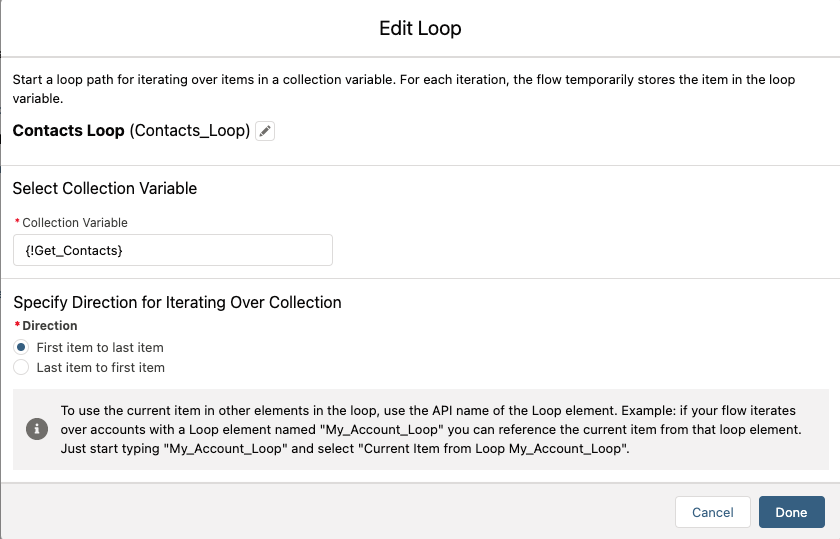Viewport: 840px width, 539px height.
Task: Click the "Edit Loop" dialog title
Action: coord(420,28)
